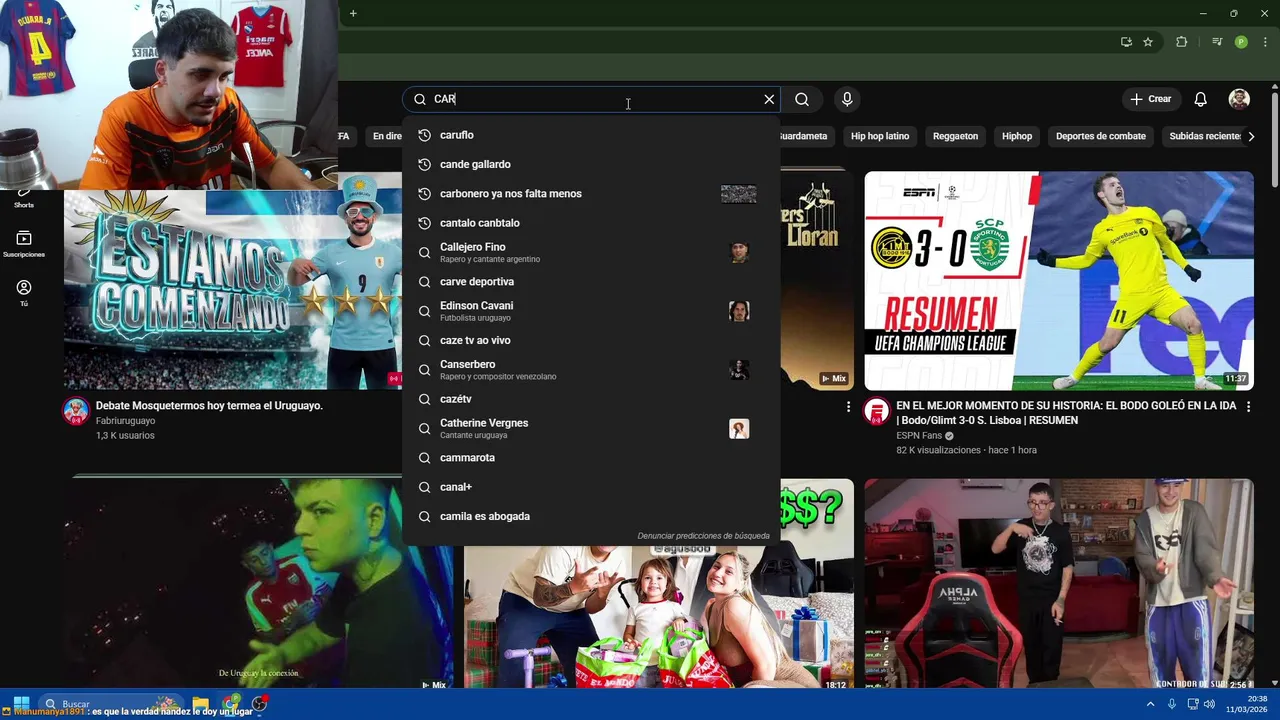
Task: Open Suscripciones in the YouTube sidebar
Action: pyautogui.click(x=24, y=244)
